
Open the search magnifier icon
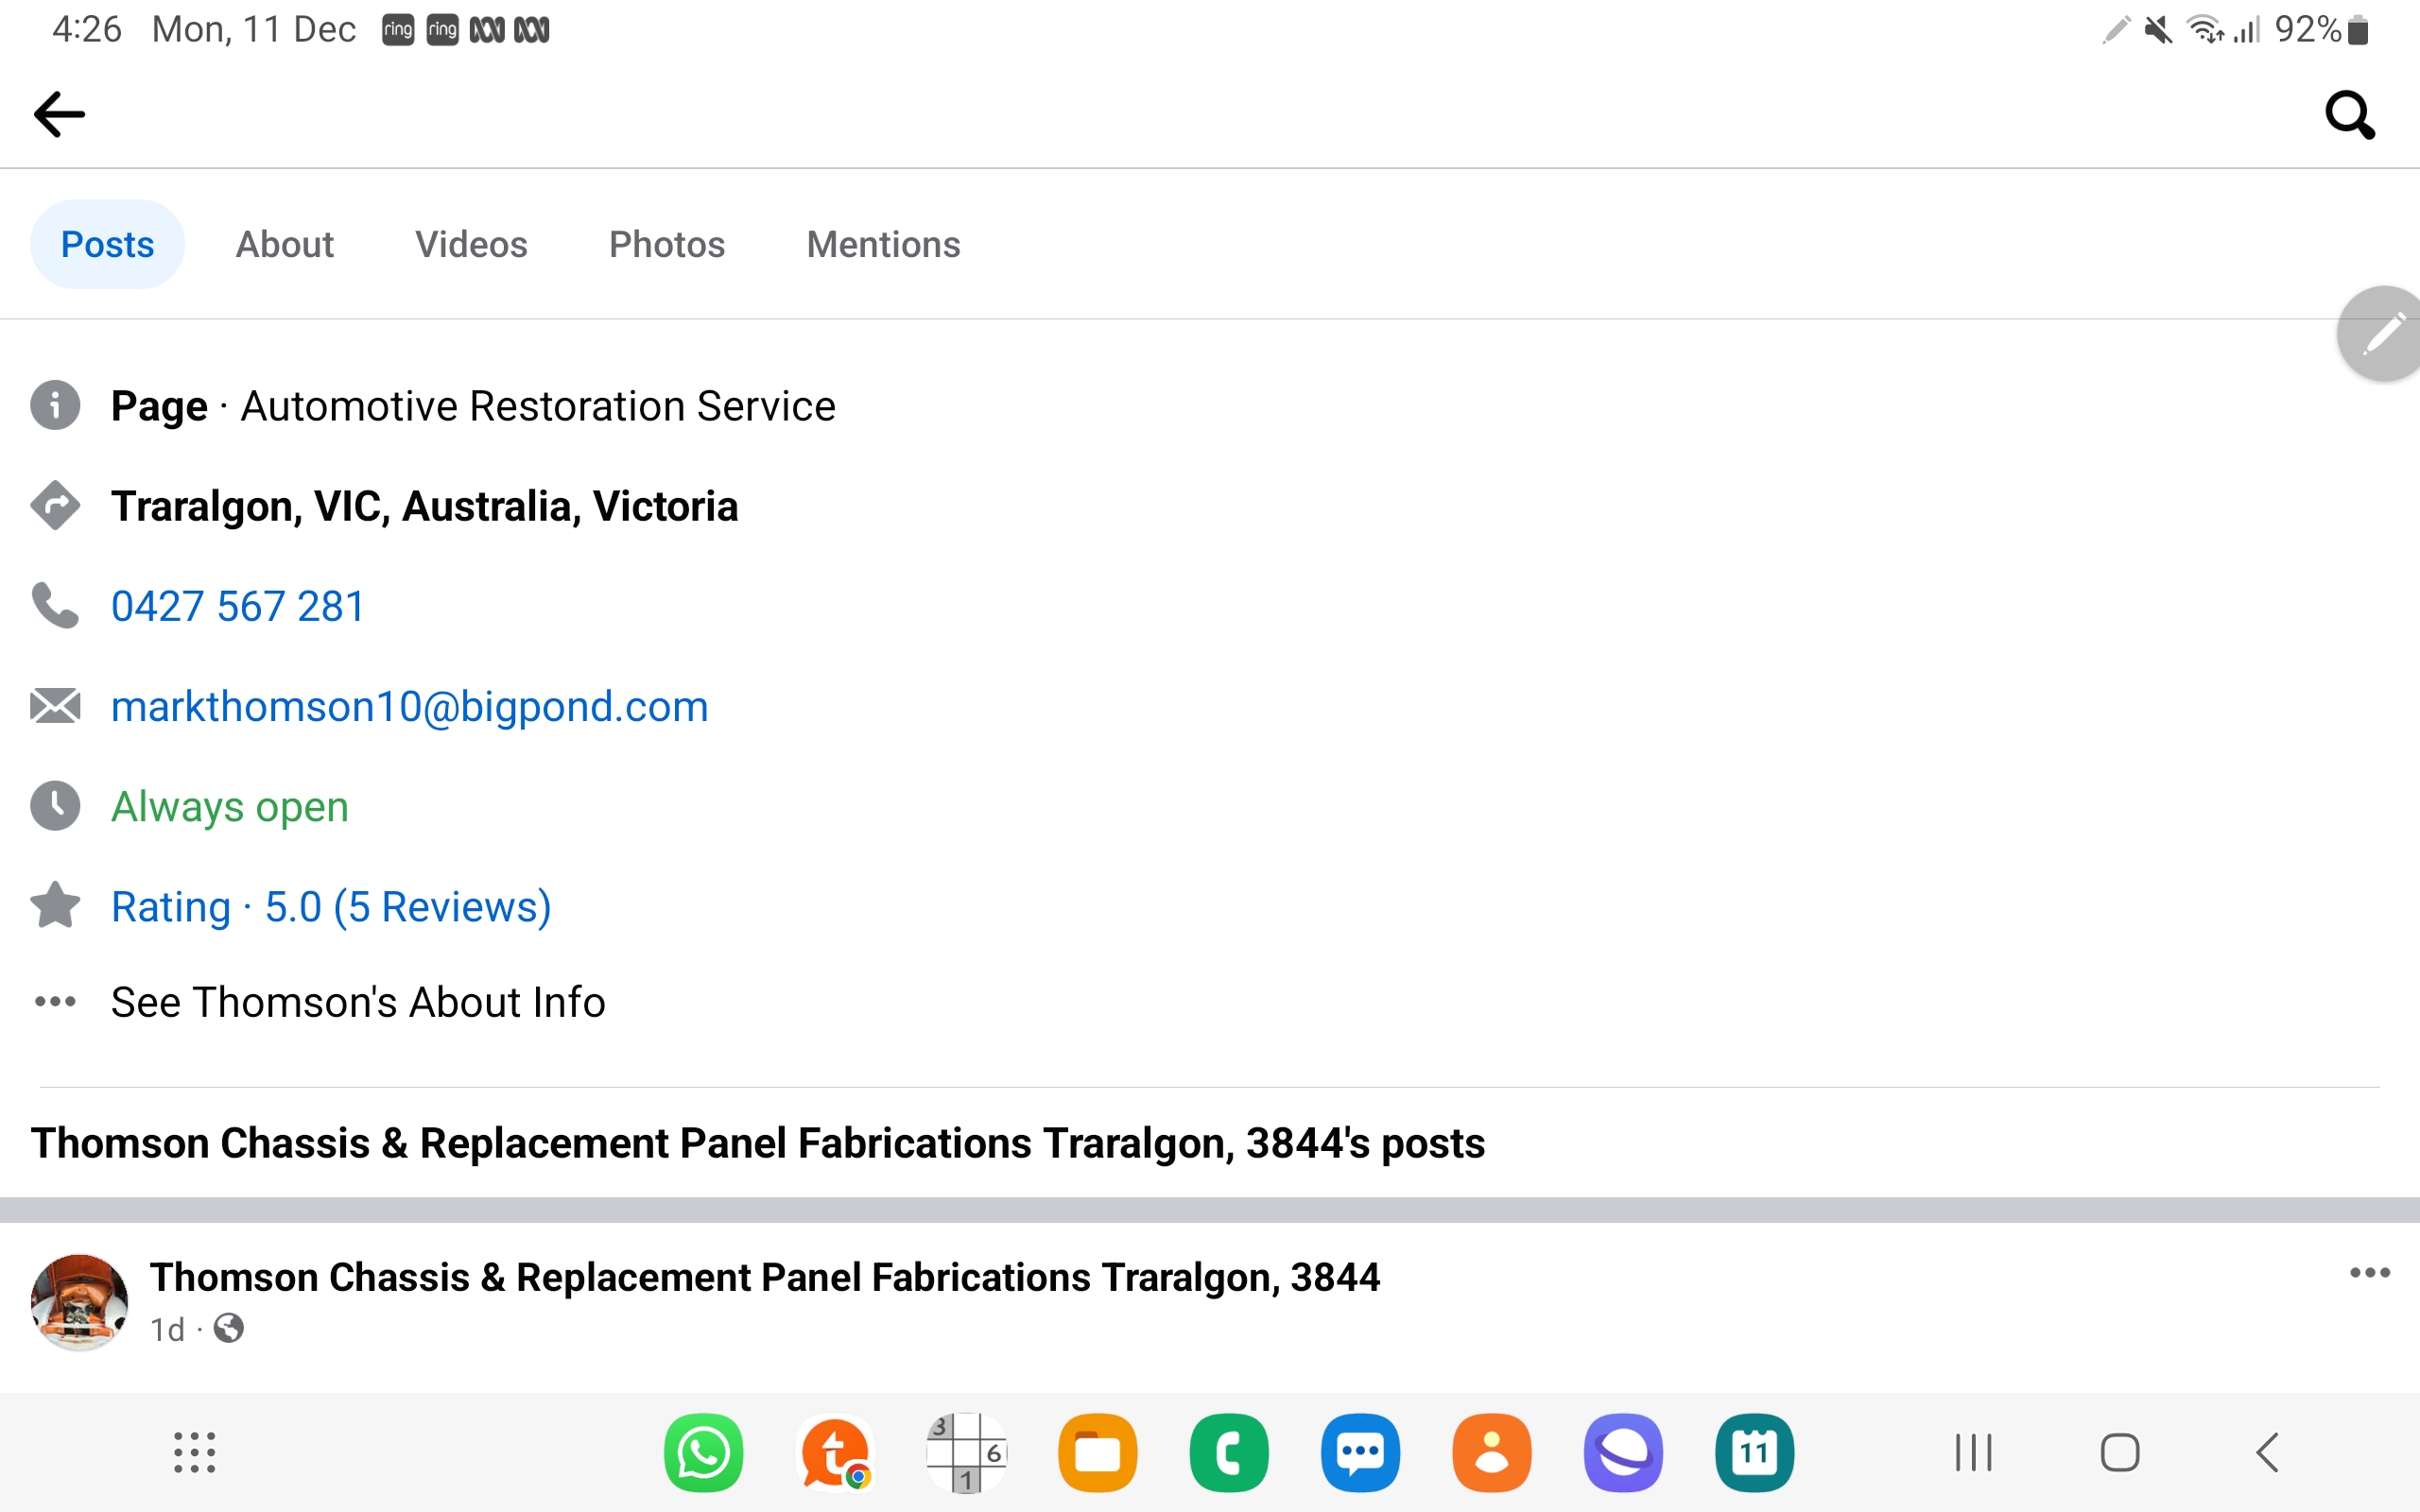tap(2350, 114)
